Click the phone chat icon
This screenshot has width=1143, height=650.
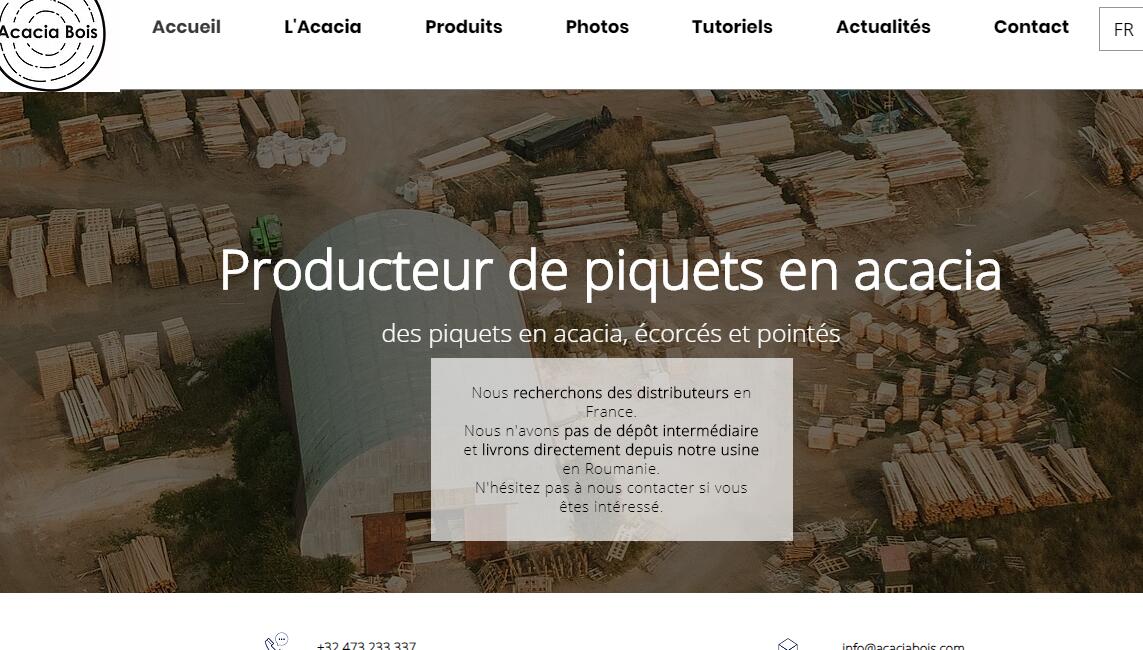pyautogui.click(x=276, y=641)
